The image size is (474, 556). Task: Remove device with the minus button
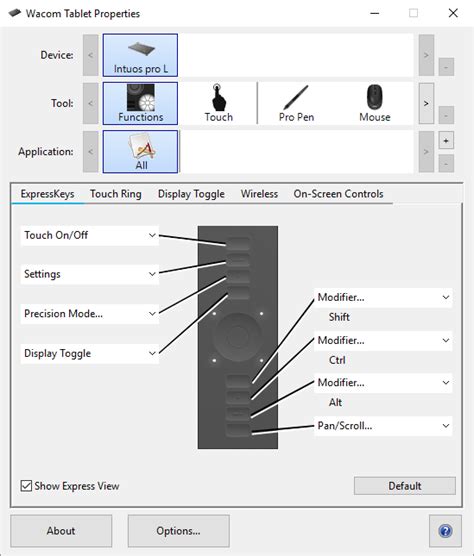tap(446, 67)
